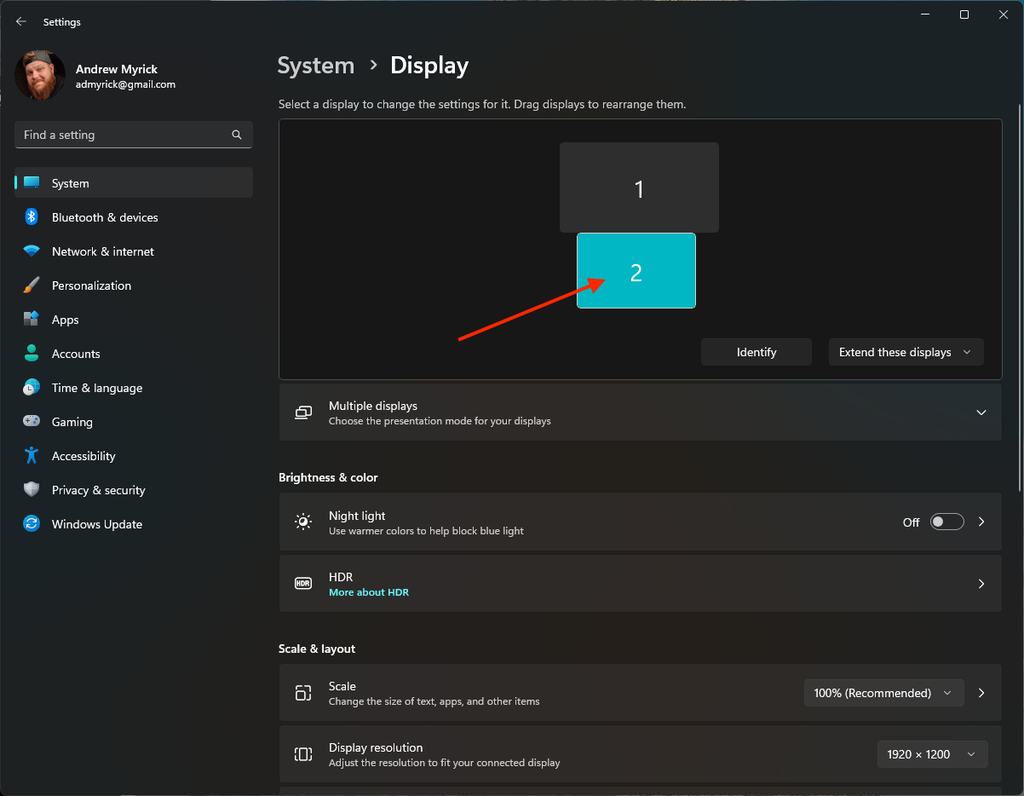Go to Accounts in the sidebar
Image resolution: width=1024 pixels, height=796 pixels.
pyautogui.click(x=76, y=354)
